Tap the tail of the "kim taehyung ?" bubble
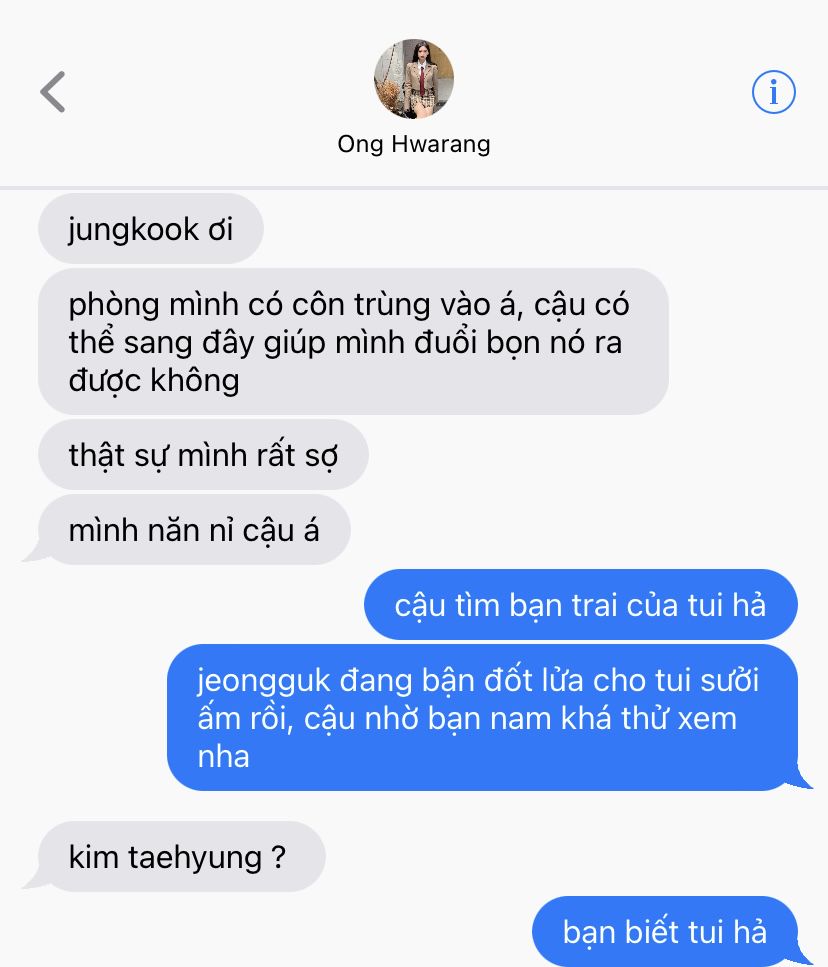The width and height of the screenshot is (828, 967). (x=34, y=883)
